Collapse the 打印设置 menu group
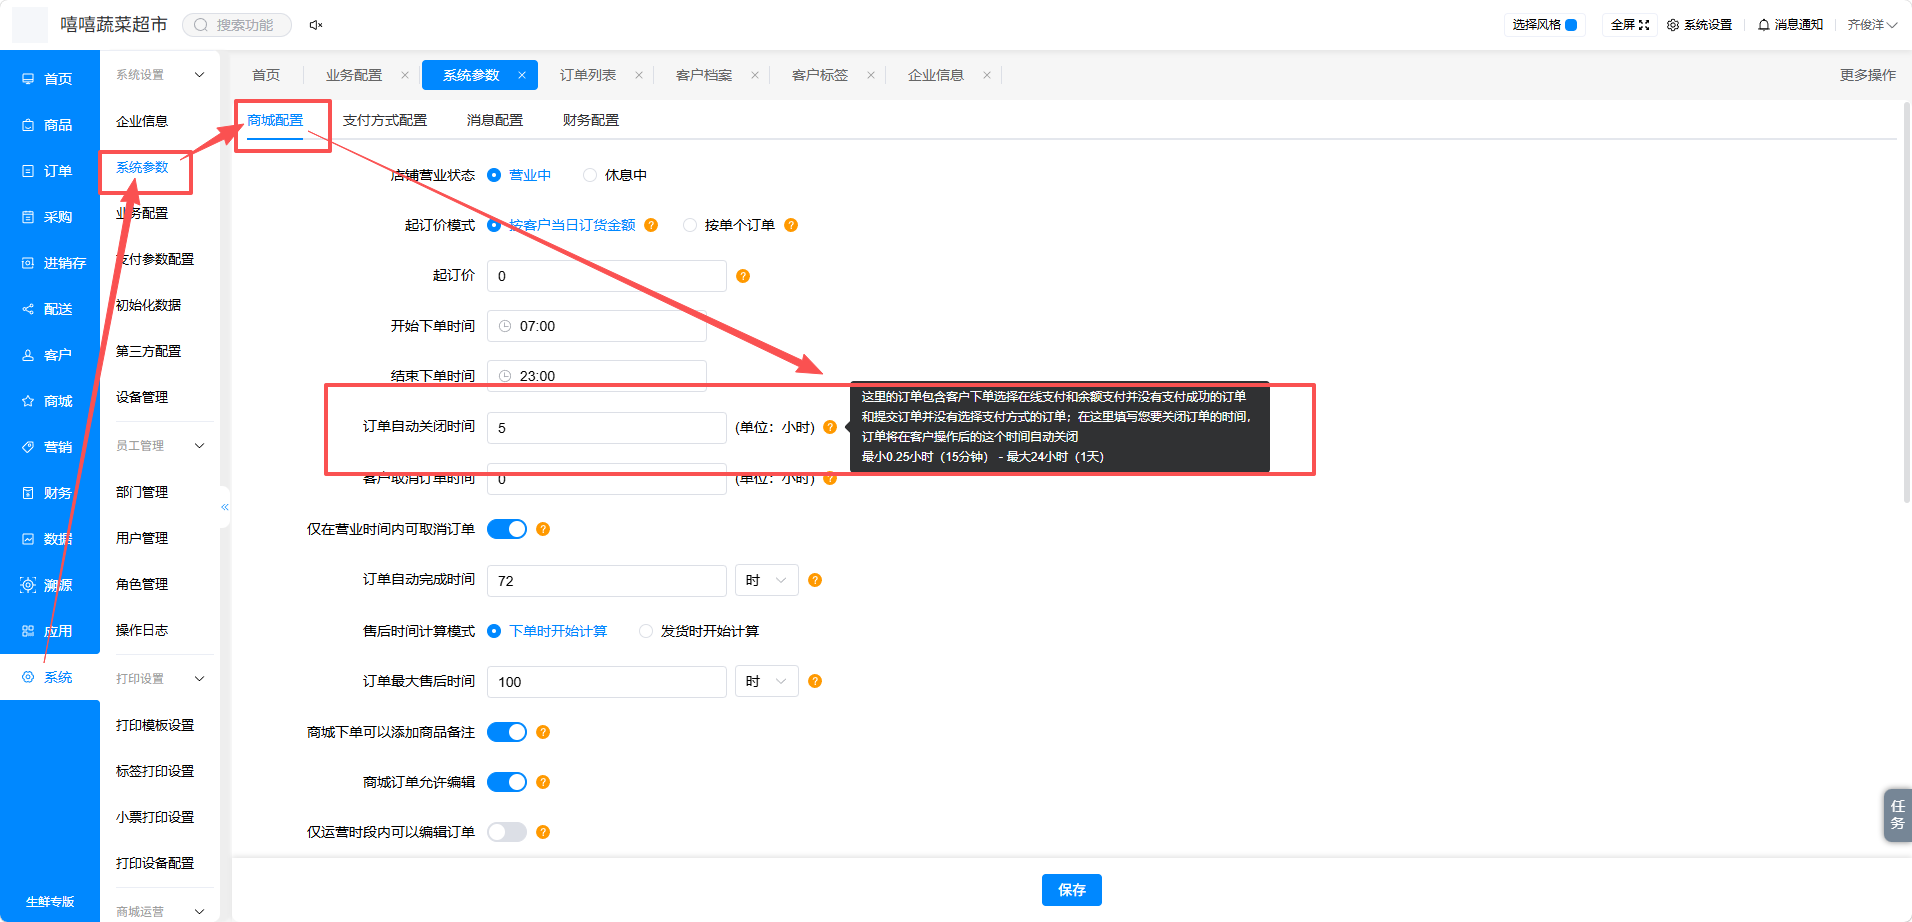This screenshot has height=922, width=1912. [x=199, y=679]
